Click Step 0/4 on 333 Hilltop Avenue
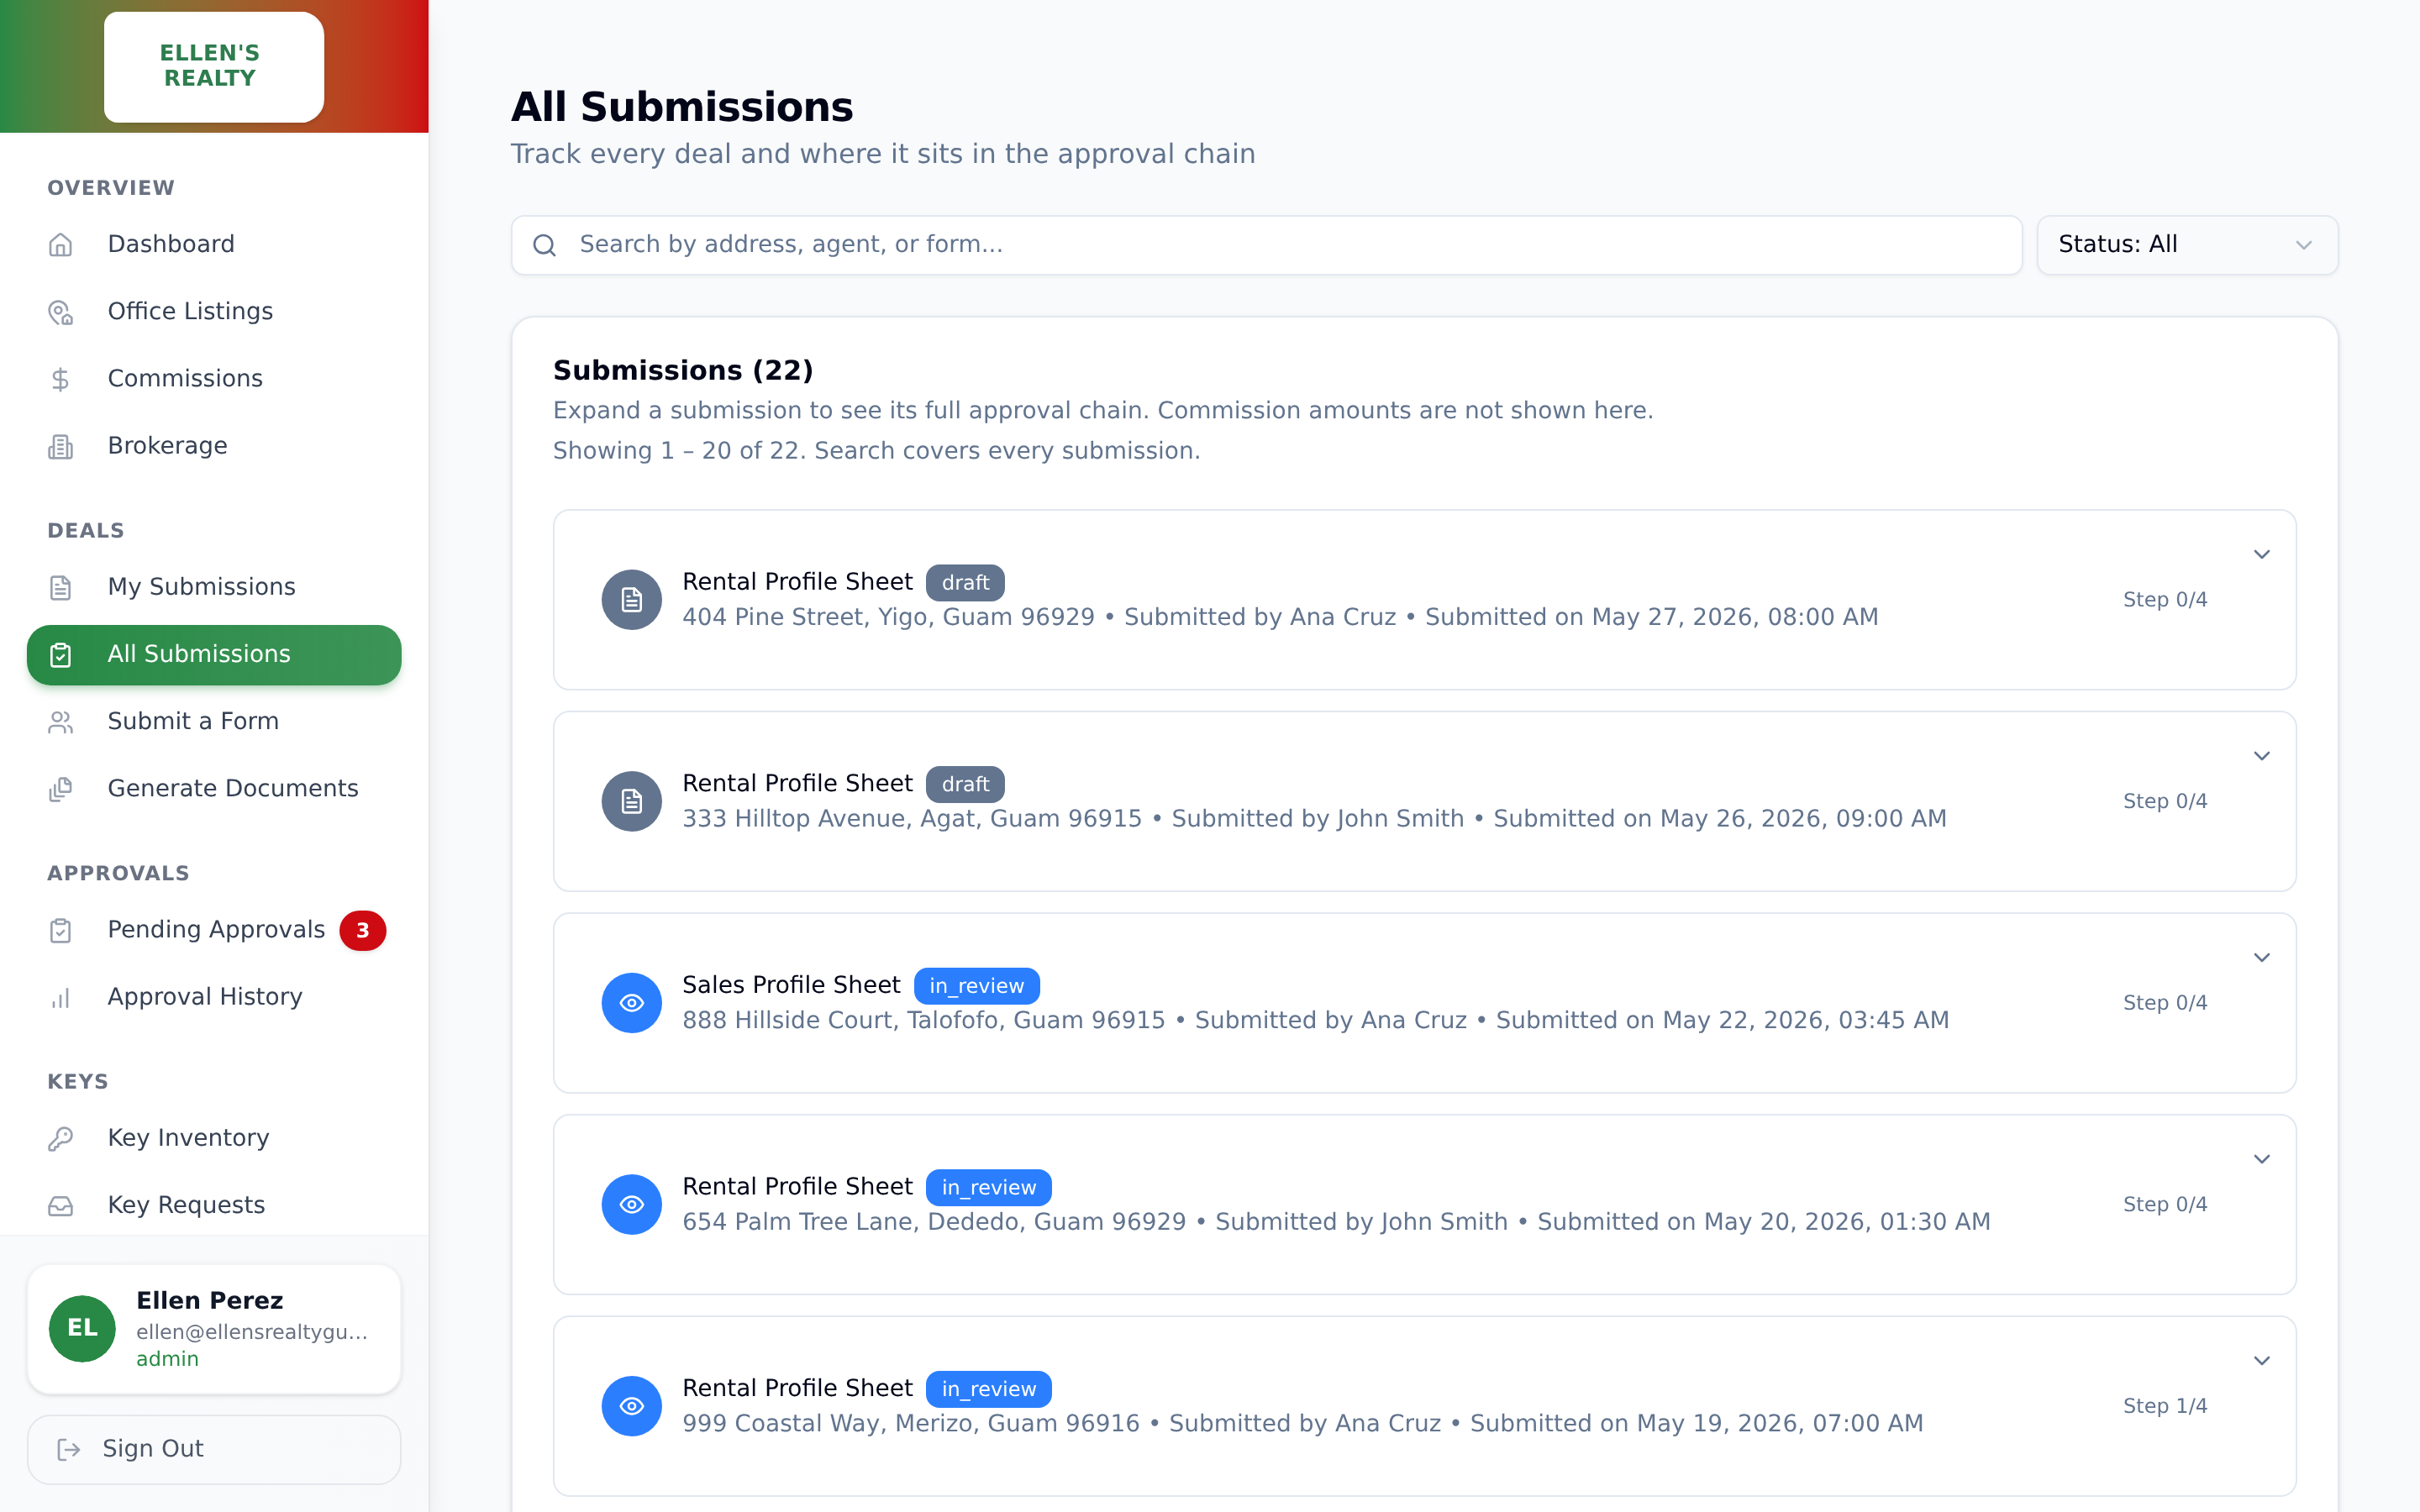This screenshot has width=2420, height=1512. tap(2165, 801)
